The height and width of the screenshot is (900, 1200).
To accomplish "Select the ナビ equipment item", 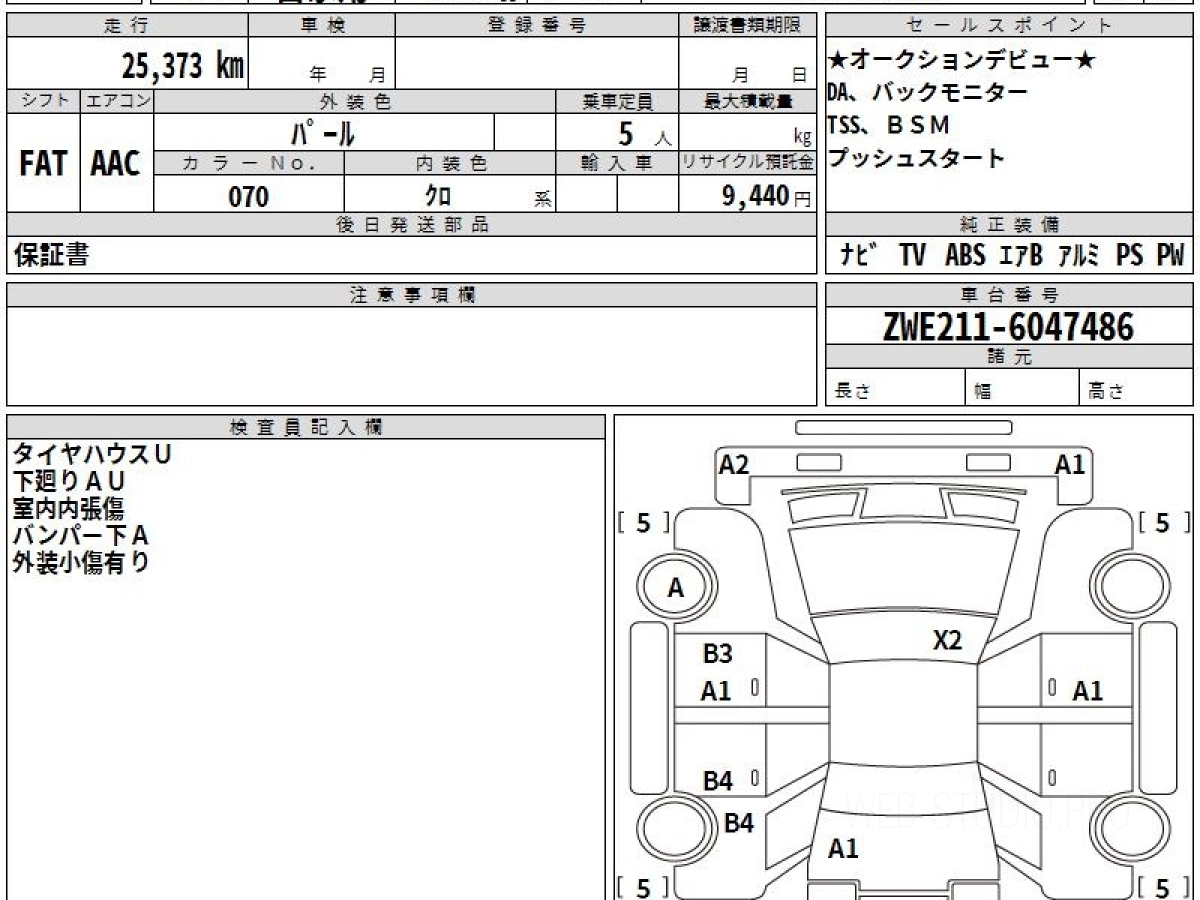I will point(859,255).
